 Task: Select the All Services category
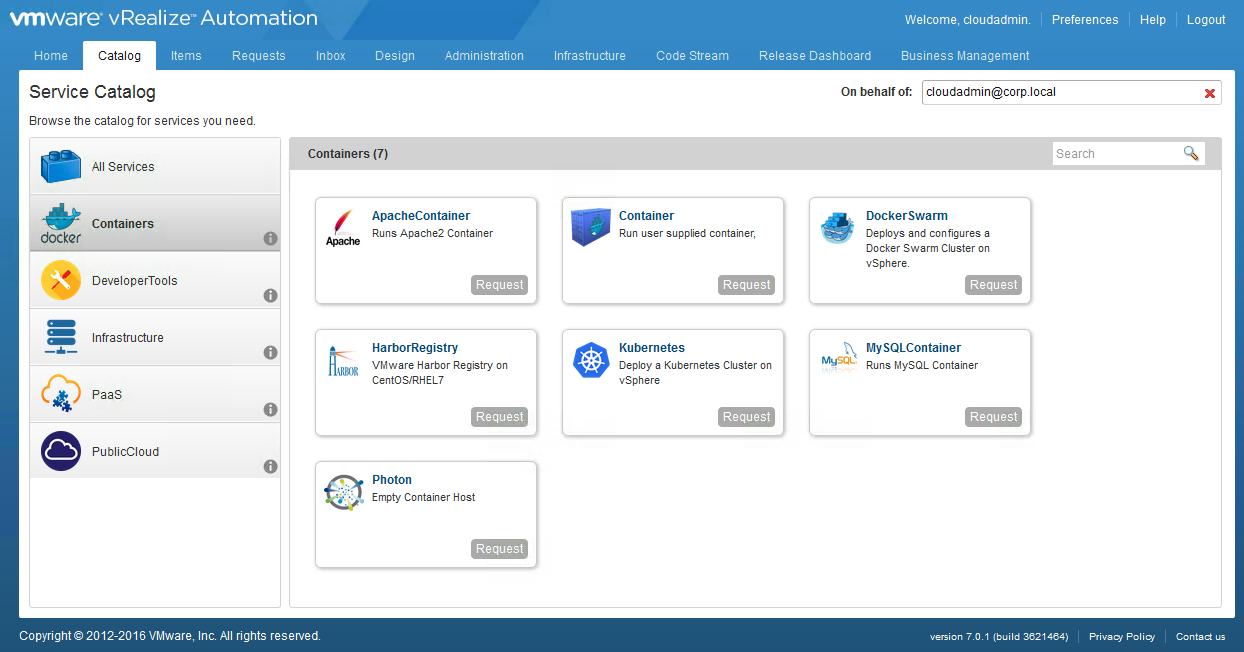[x=155, y=166]
